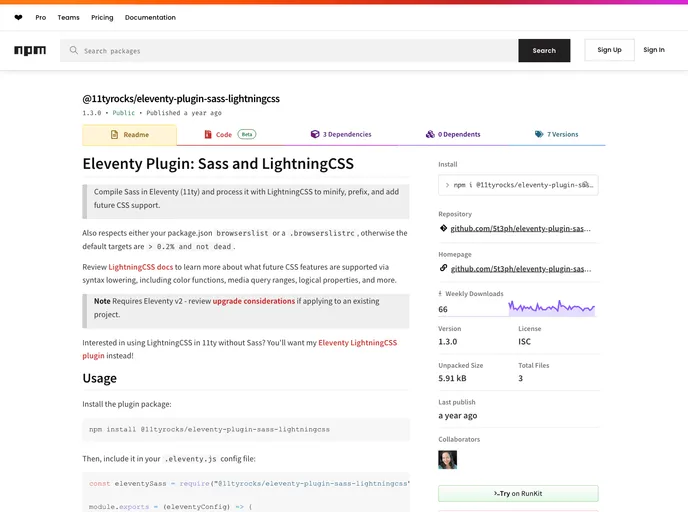
Task: Open the upgrade considerations link
Action: point(254,301)
